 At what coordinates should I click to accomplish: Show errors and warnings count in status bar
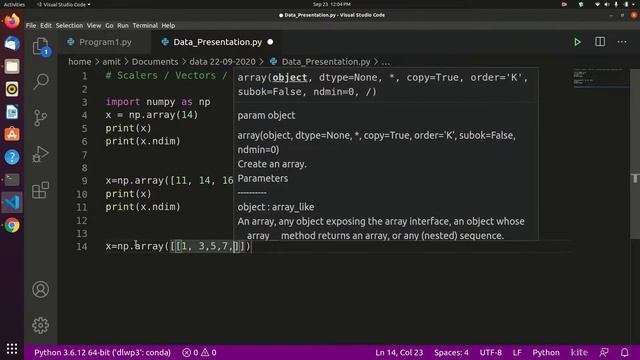[x=199, y=352]
